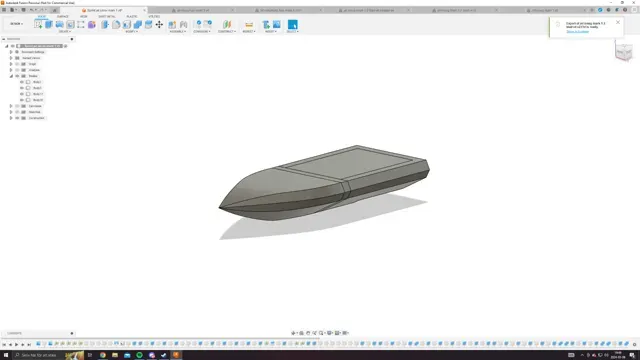The image size is (640, 360).
Task: Click the Construct plane icon
Action: [227, 24]
